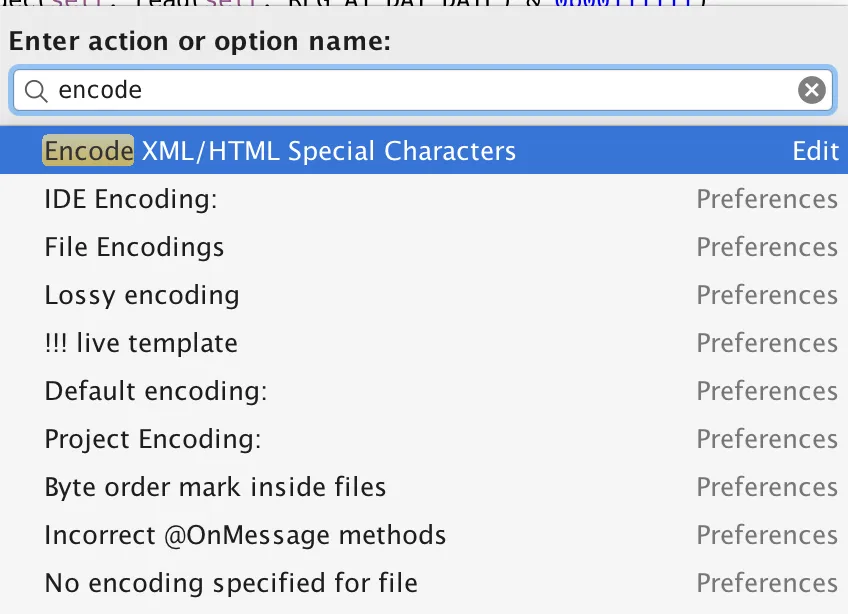Click Preferences label beside File Encodings
This screenshot has width=848, height=614.
[767, 247]
